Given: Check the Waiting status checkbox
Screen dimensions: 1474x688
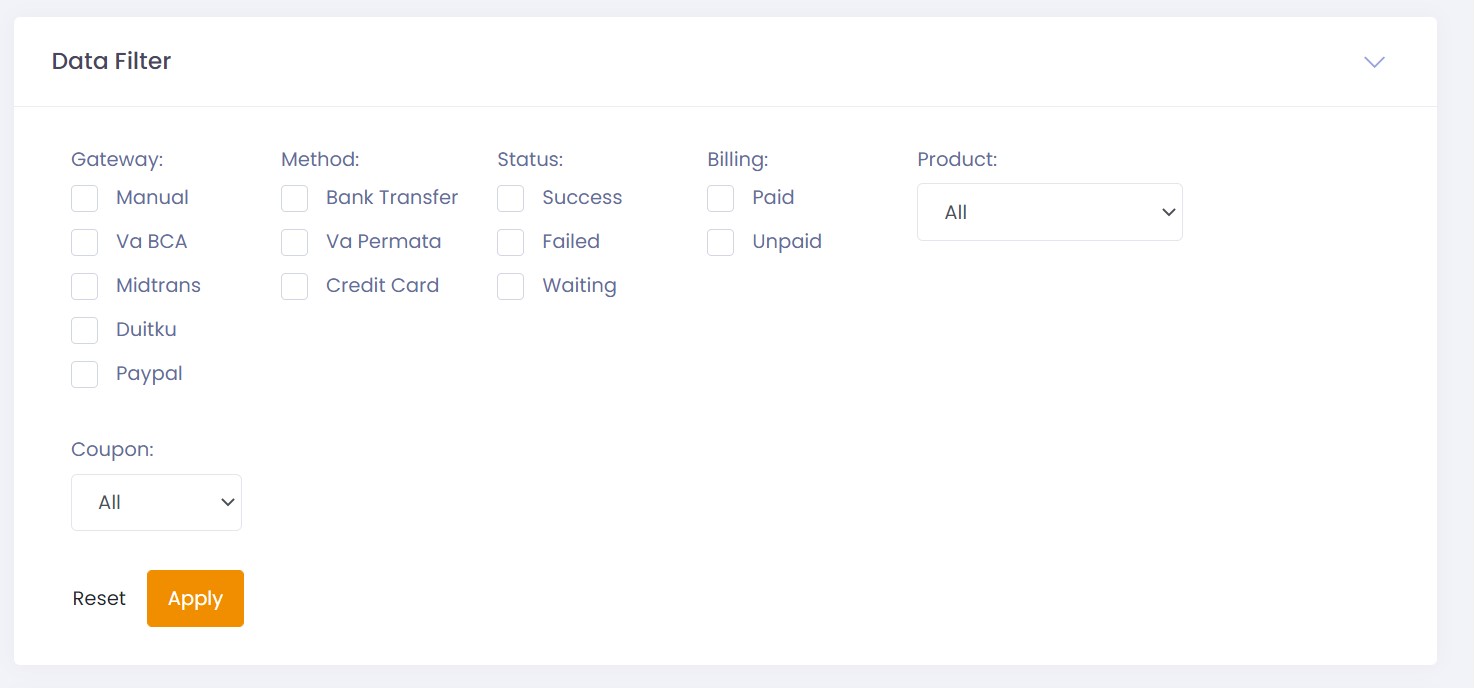Looking at the screenshot, I should [x=511, y=286].
